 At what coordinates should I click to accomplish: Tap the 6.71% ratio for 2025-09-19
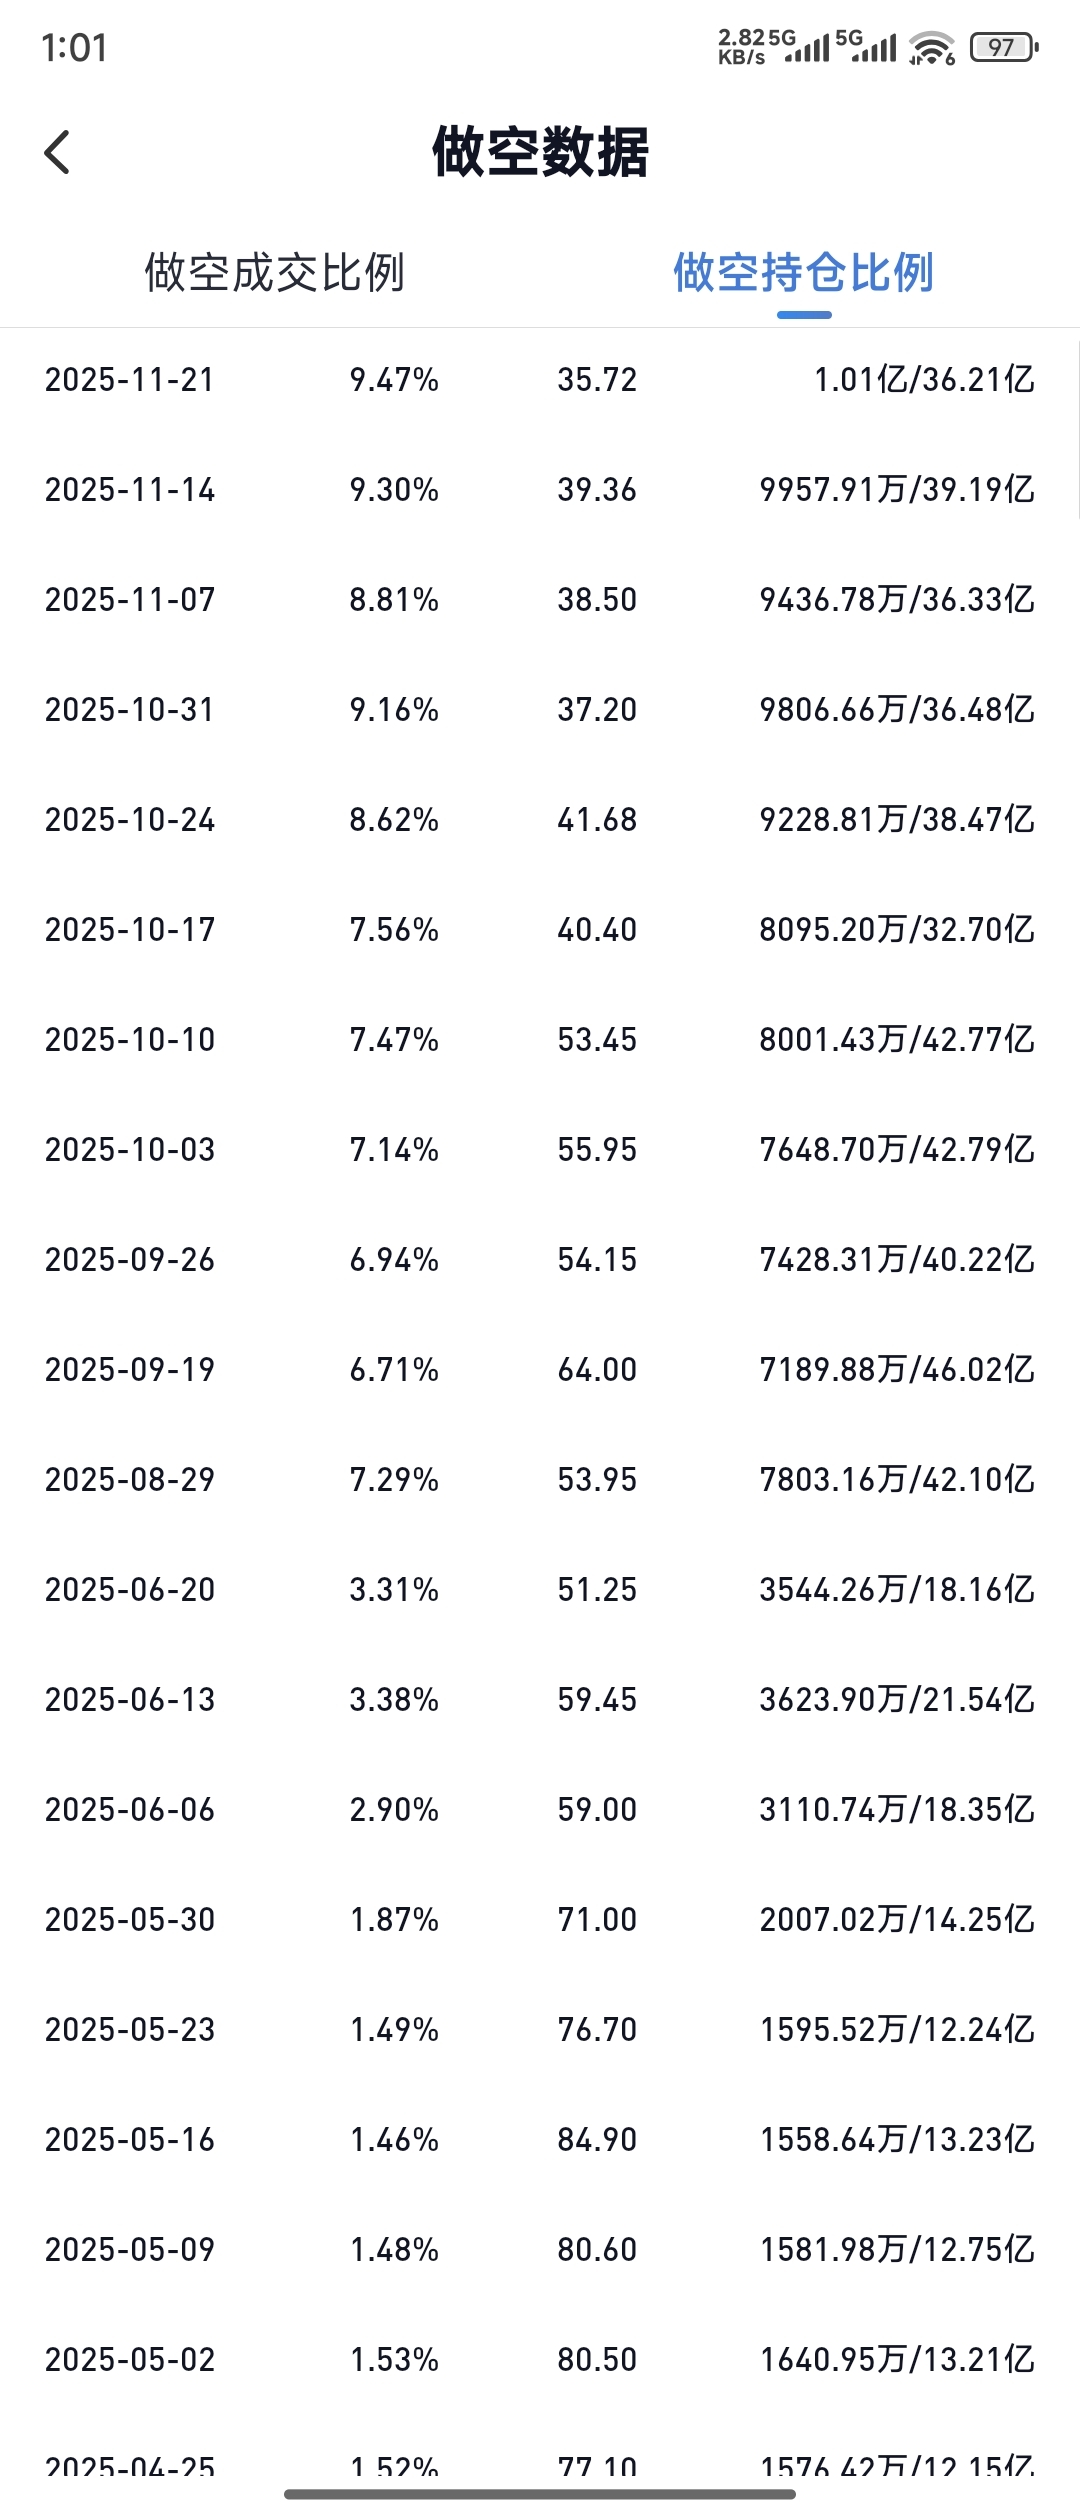(394, 1370)
